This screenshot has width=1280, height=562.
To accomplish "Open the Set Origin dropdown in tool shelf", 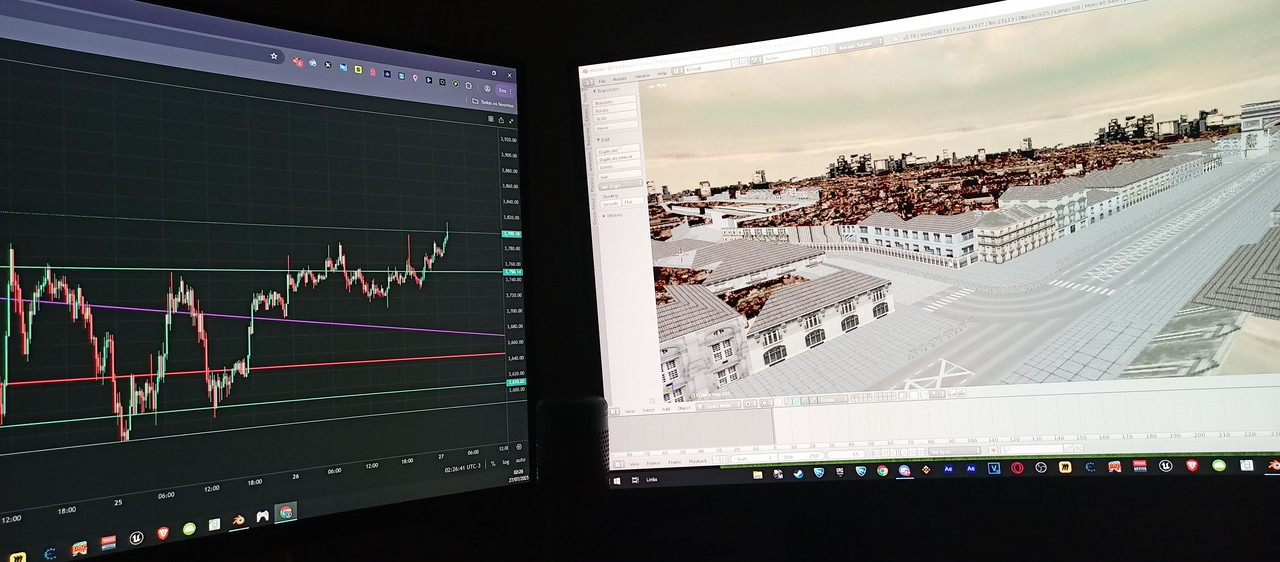I will pyautogui.click(x=620, y=186).
